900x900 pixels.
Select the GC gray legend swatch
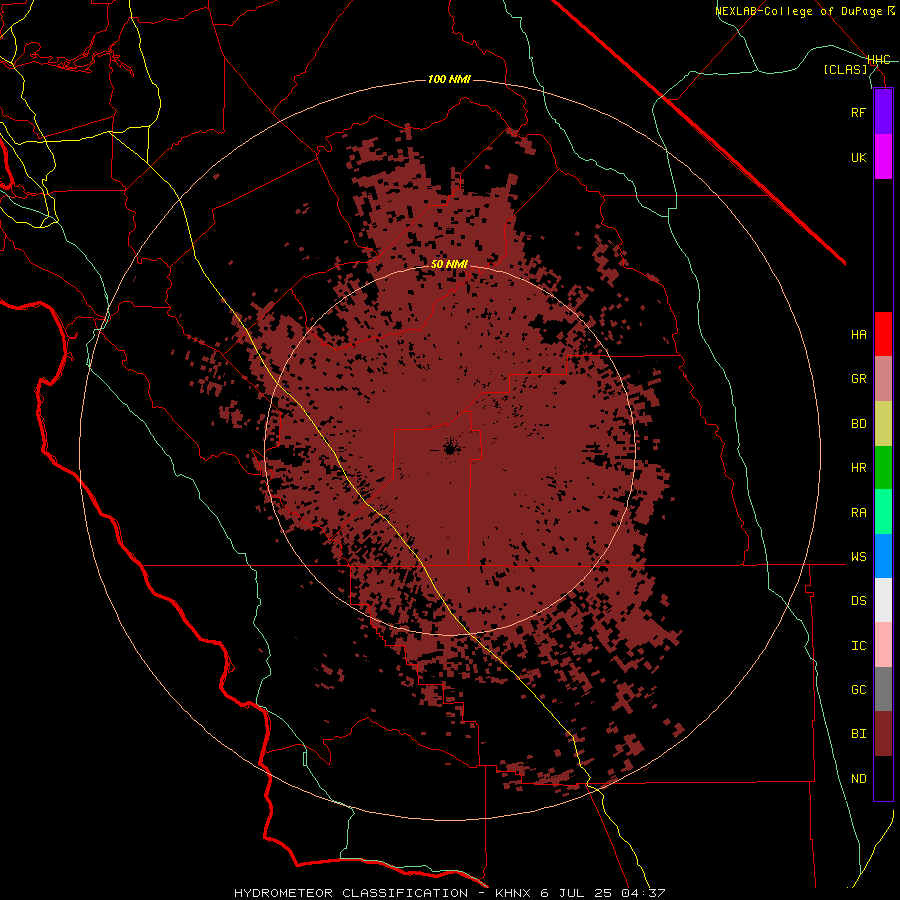click(883, 689)
